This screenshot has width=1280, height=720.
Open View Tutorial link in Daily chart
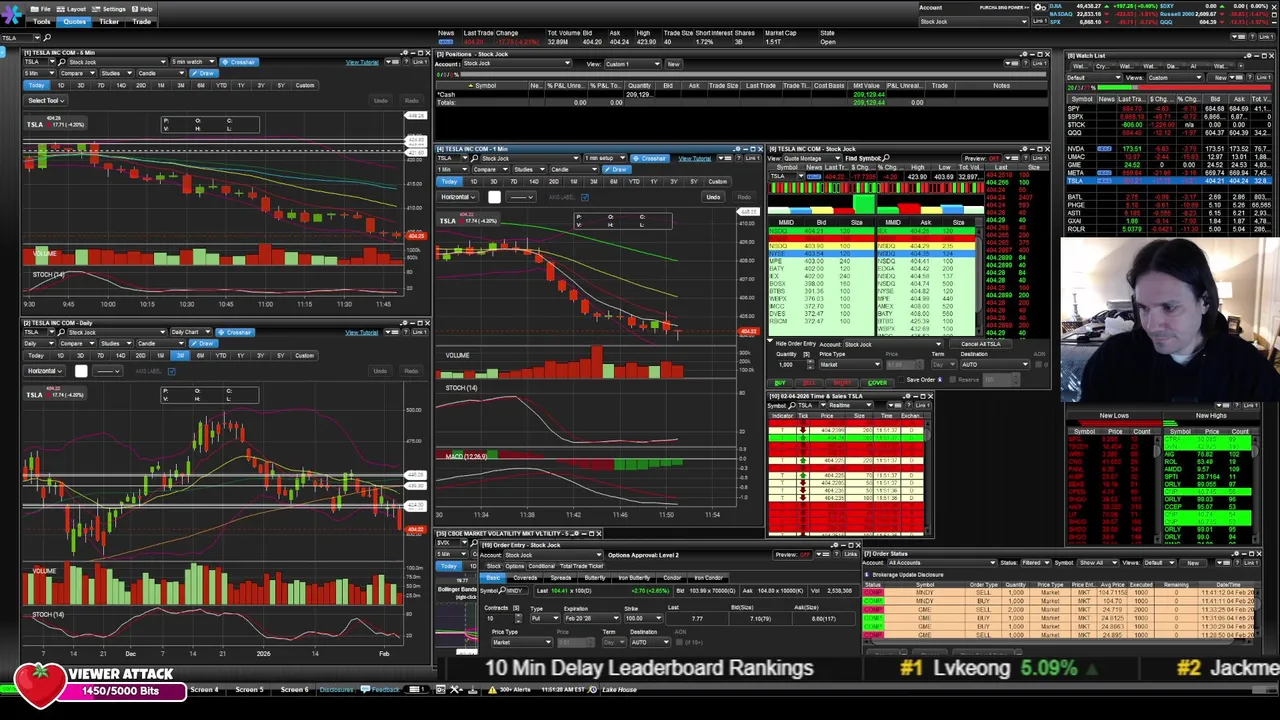click(x=362, y=332)
